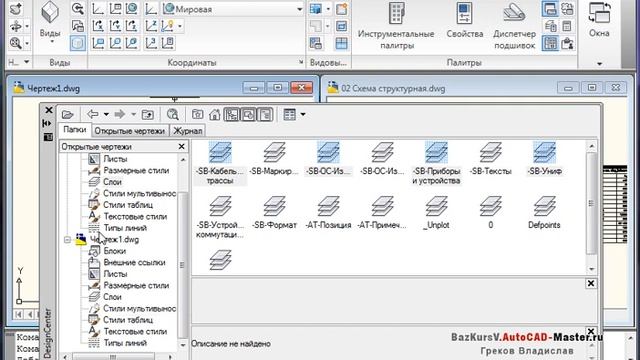Open DesignCenter Search magnifier icon
This screenshot has height=360, width=640.
coord(173,115)
